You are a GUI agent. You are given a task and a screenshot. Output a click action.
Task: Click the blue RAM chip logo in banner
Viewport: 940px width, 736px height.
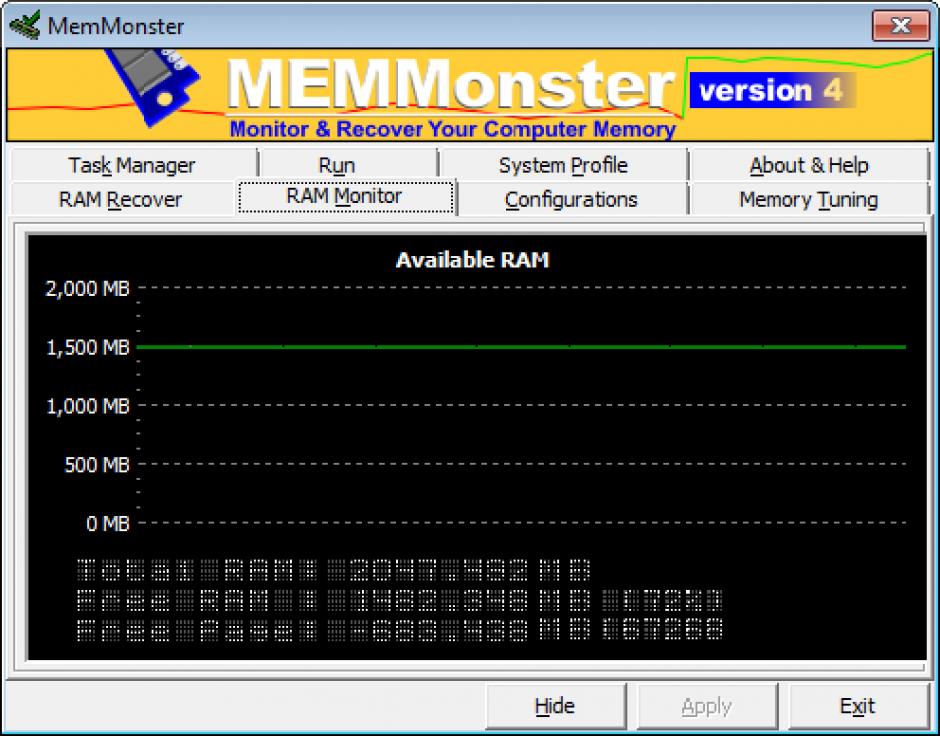tap(155, 86)
